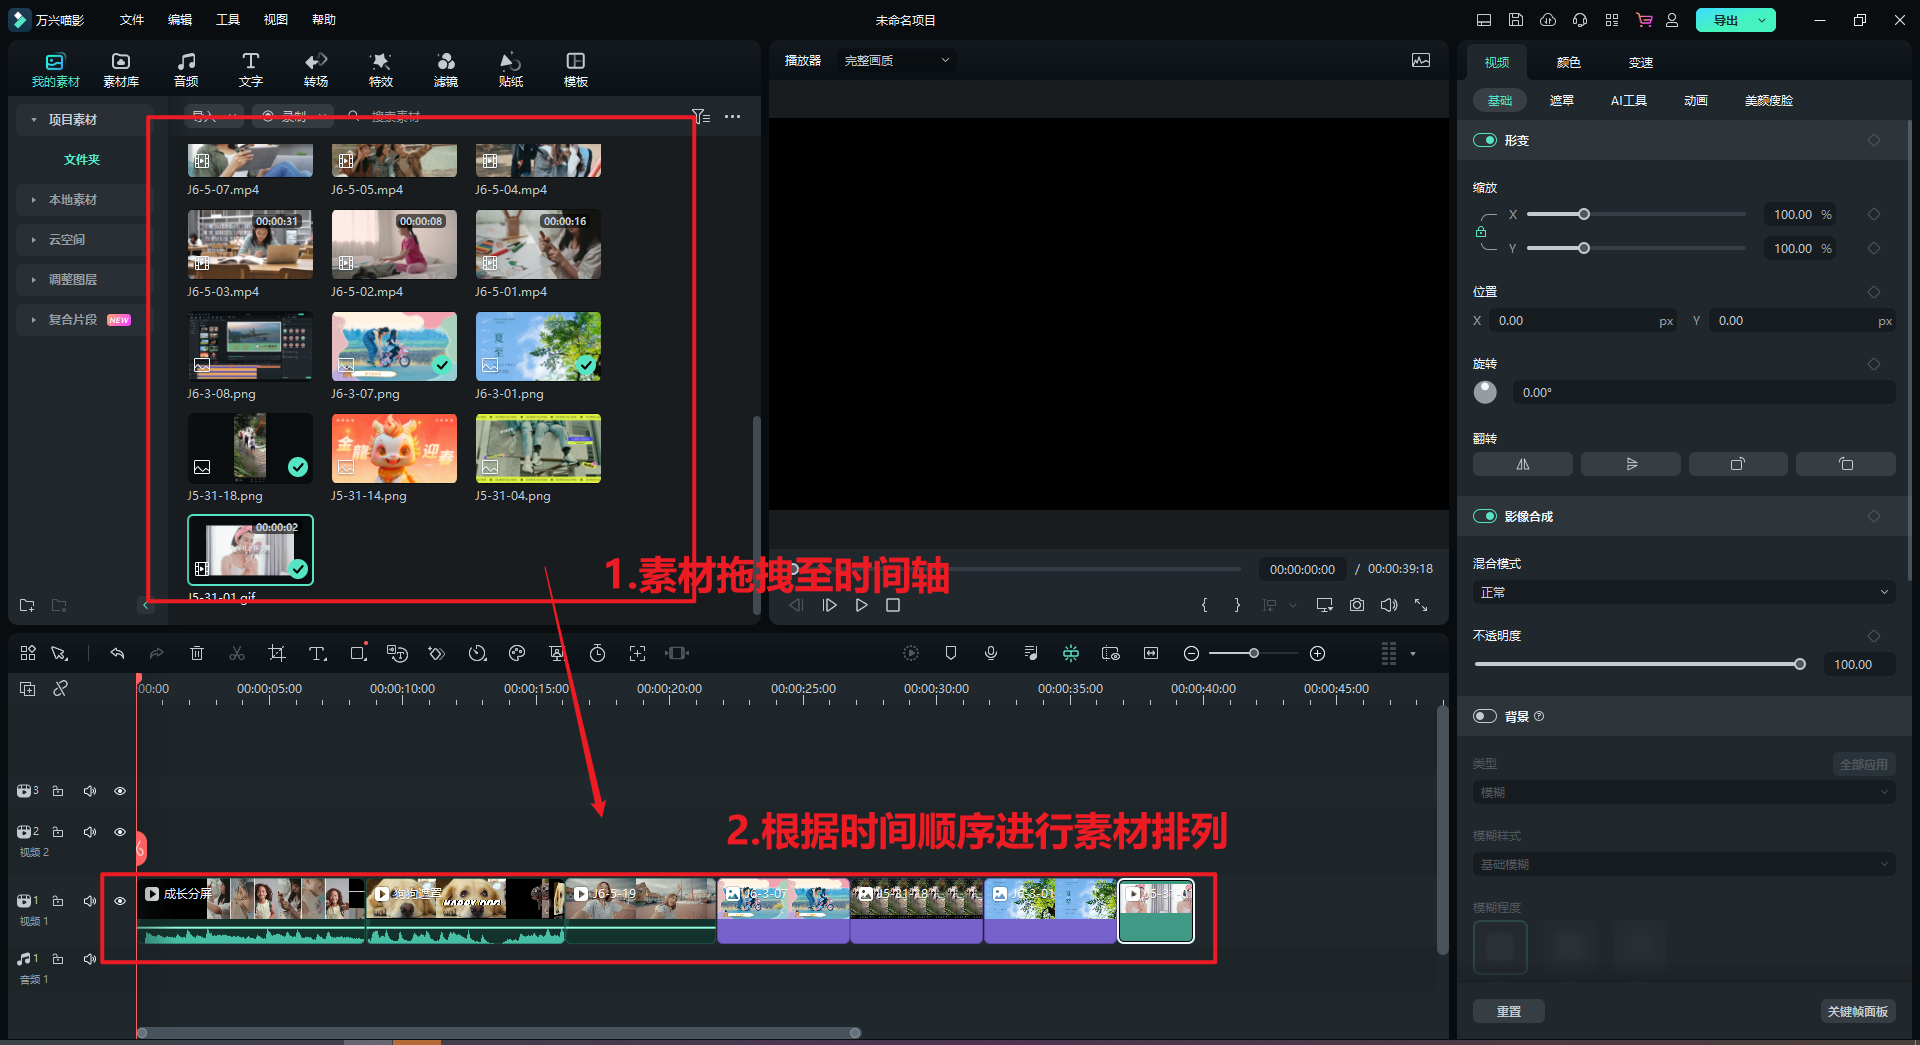The image size is (1920, 1045).
Task: Open the 完整画质 quality dropdown
Action: (896, 61)
